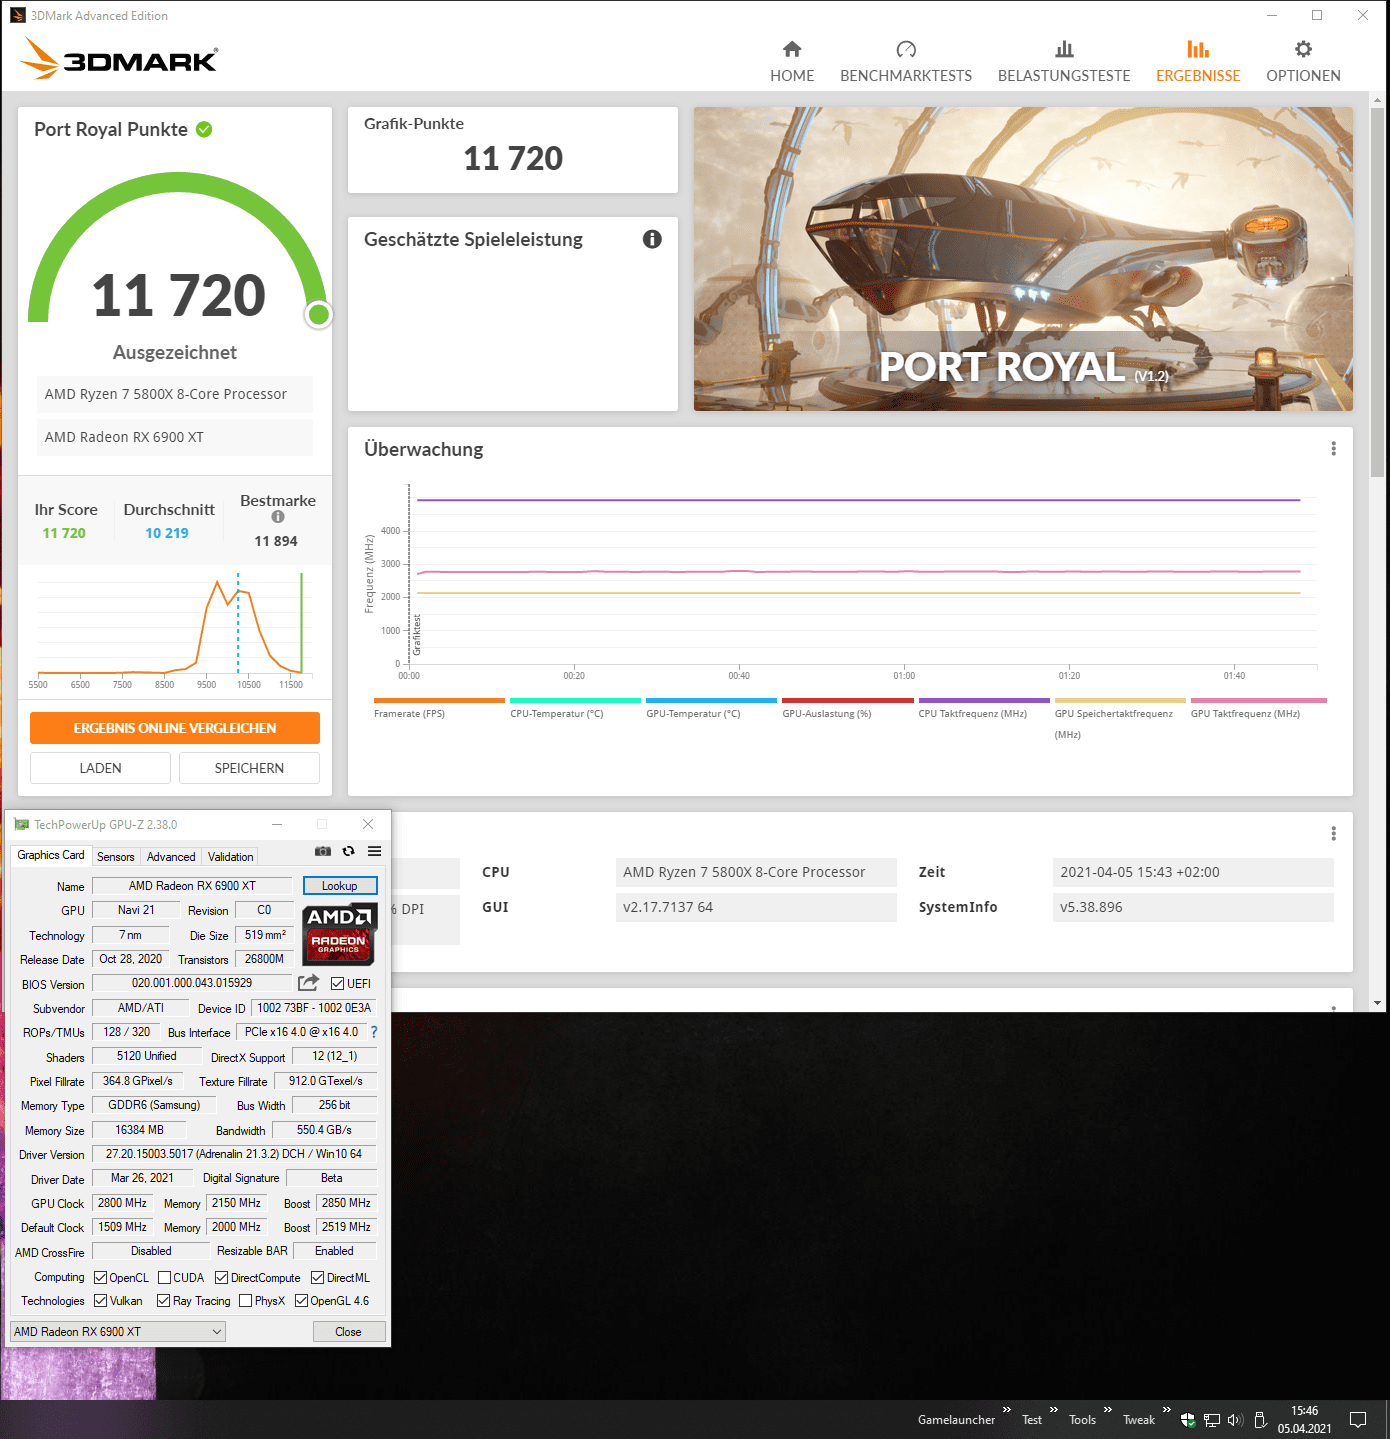This screenshot has width=1390, height=1439.
Task: Toggle the CPU-Temperatur legend color bar
Action: click(x=575, y=700)
